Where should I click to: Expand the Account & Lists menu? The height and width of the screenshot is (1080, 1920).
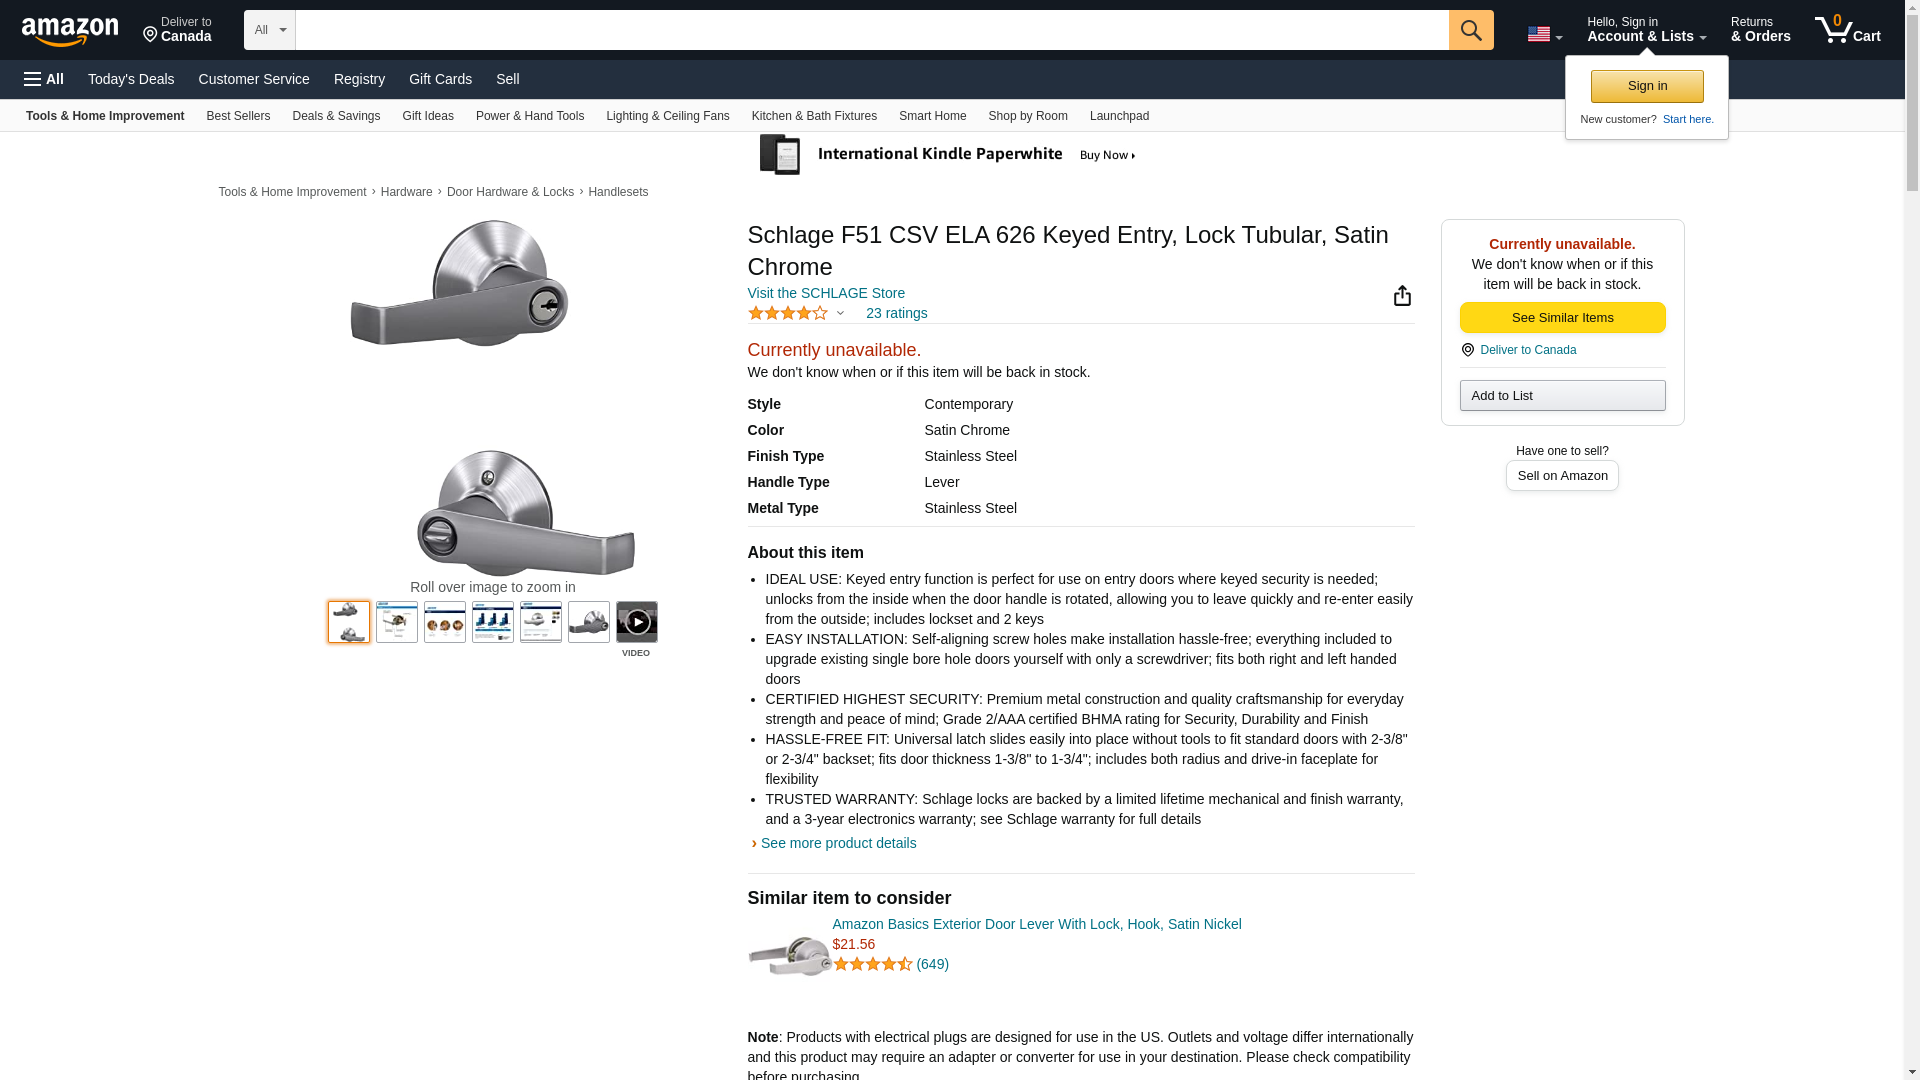1646,30
